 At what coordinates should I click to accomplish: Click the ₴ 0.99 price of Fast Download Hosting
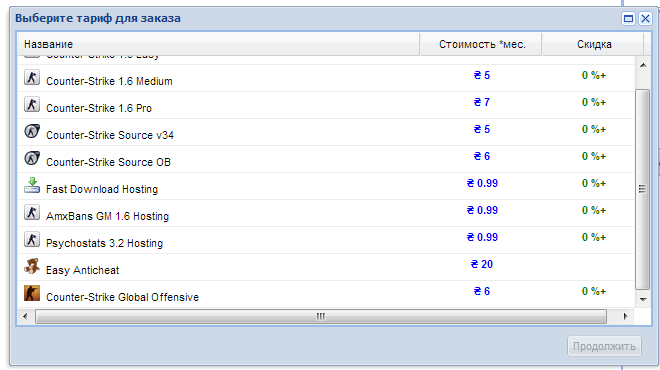[482, 184]
